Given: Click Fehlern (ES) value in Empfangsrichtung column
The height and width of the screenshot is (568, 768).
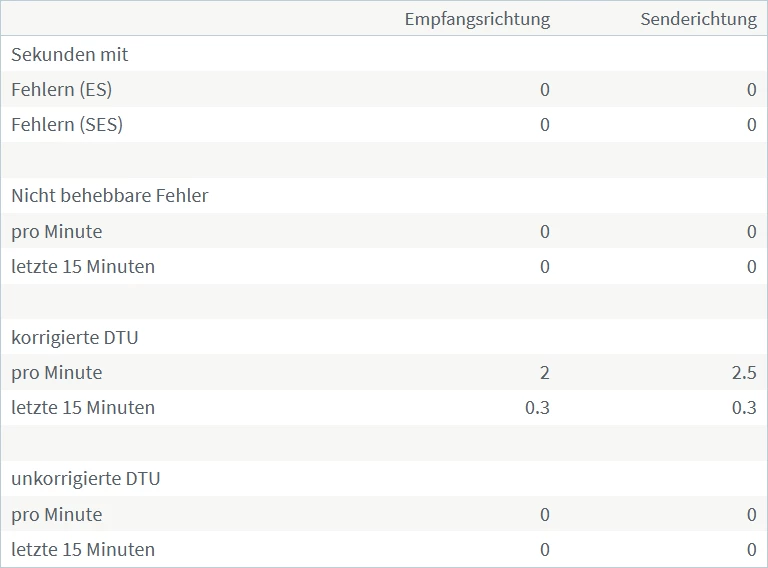Looking at the screenshot, I should click(544, 90).
